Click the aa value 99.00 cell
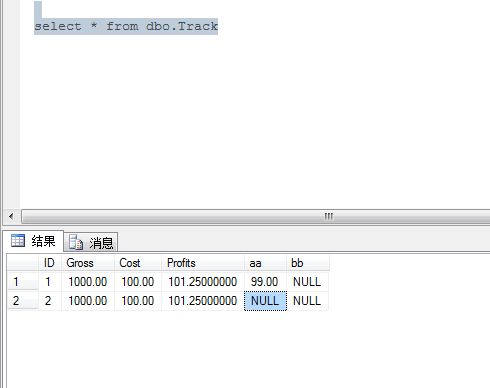The width and height of the screenshot is (490, 388). [x=265, y=282]
